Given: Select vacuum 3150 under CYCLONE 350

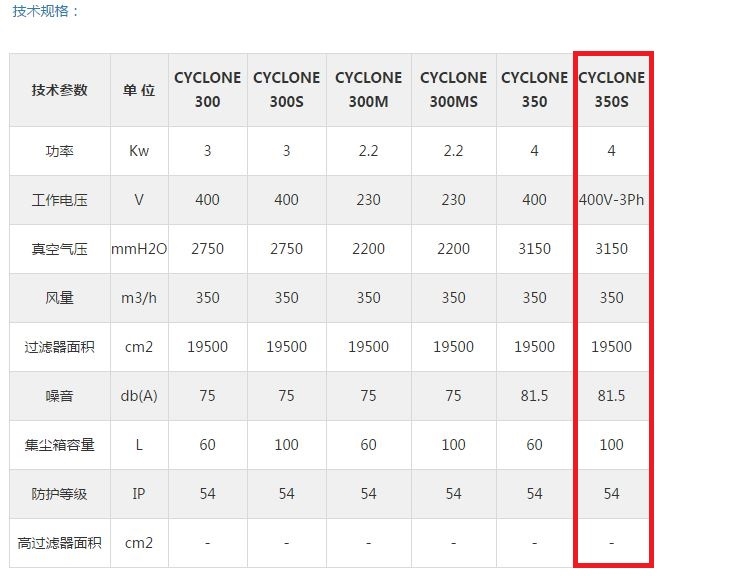Looking at the screenshot, I should point(534,249).
